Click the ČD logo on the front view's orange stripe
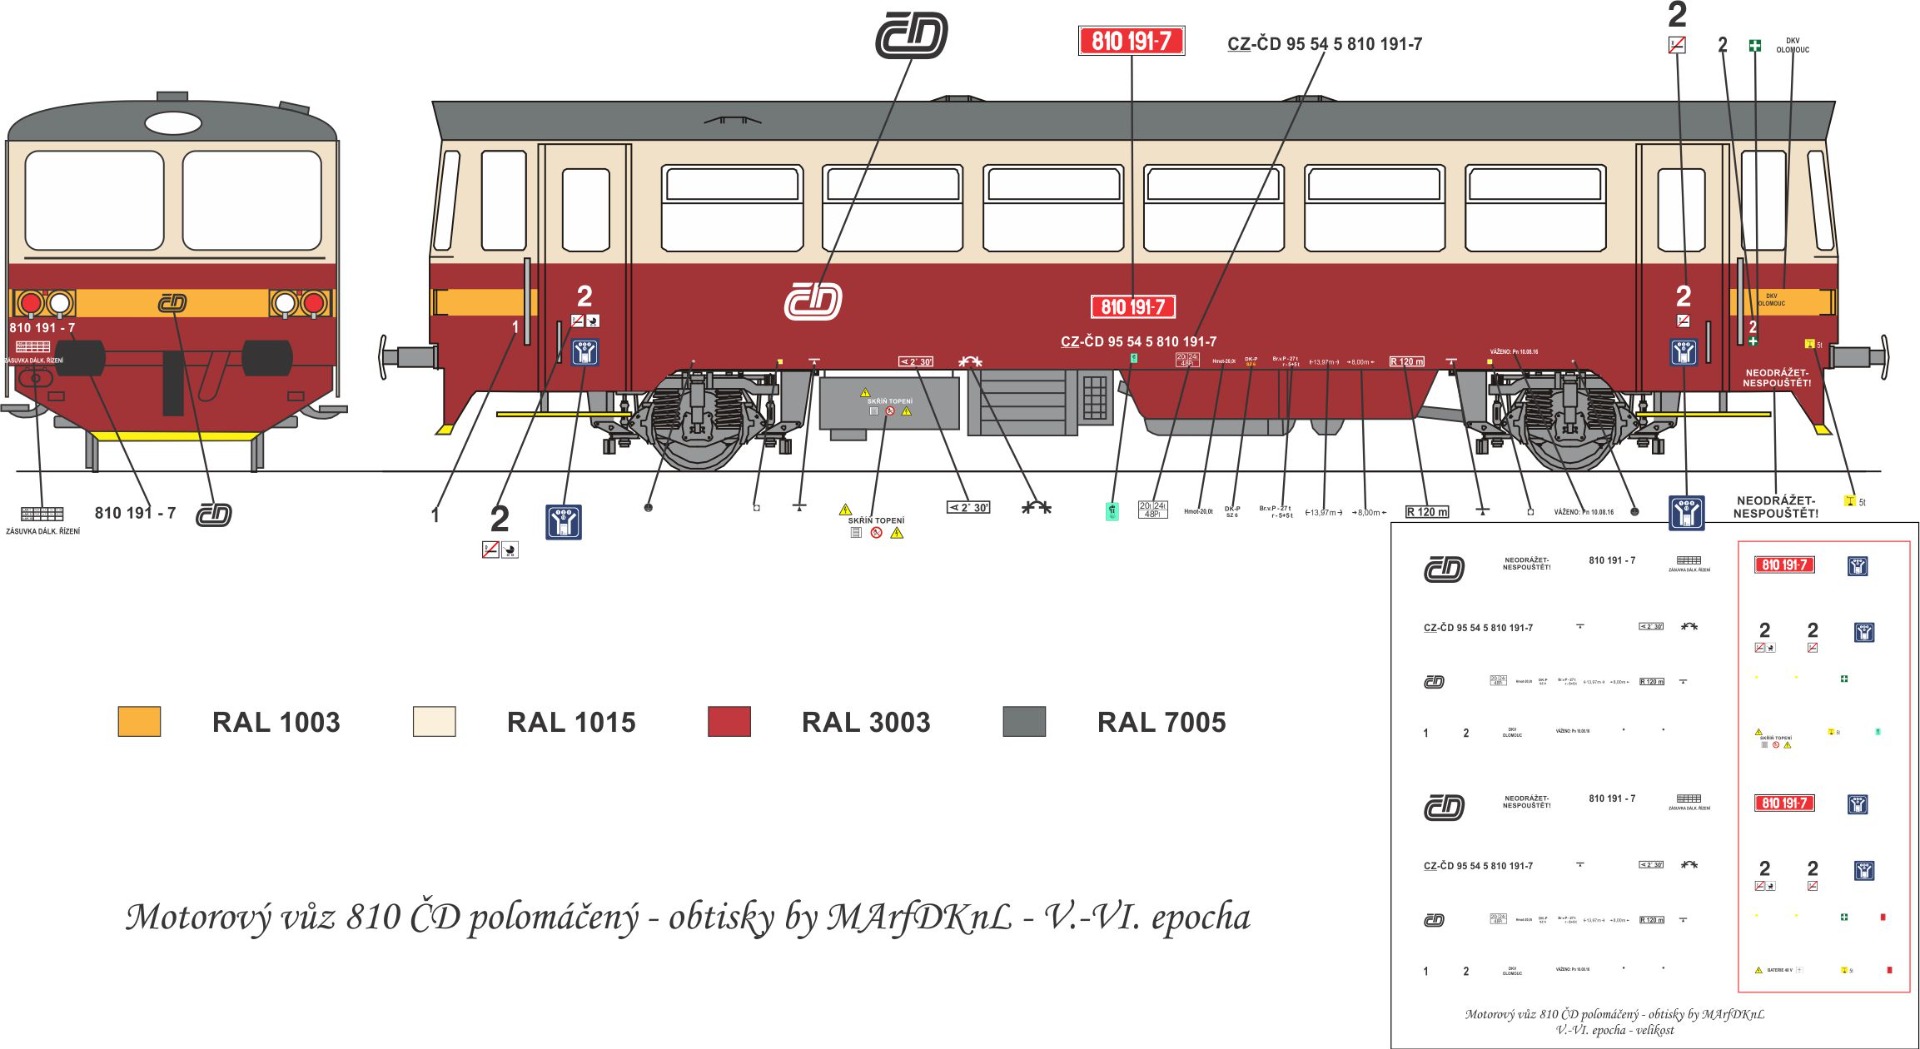This screenshot has height=1049, width=1920. click(x=172, y=303)
